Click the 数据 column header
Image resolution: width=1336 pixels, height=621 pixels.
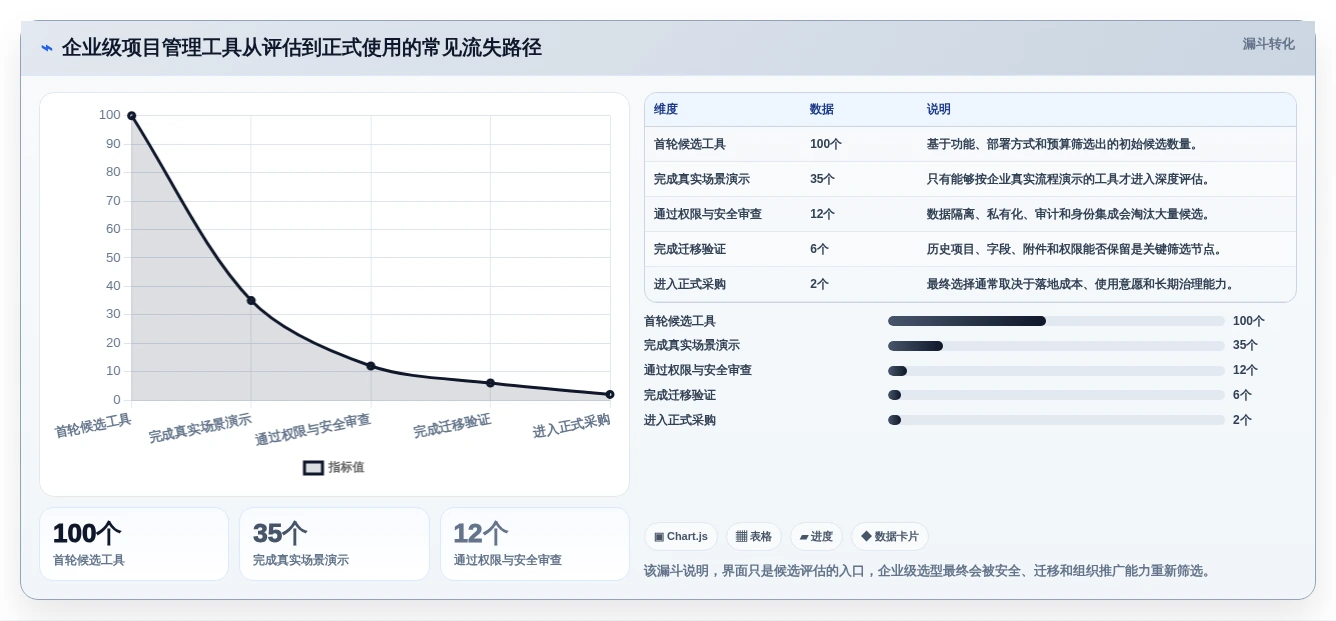click(822, 109)
